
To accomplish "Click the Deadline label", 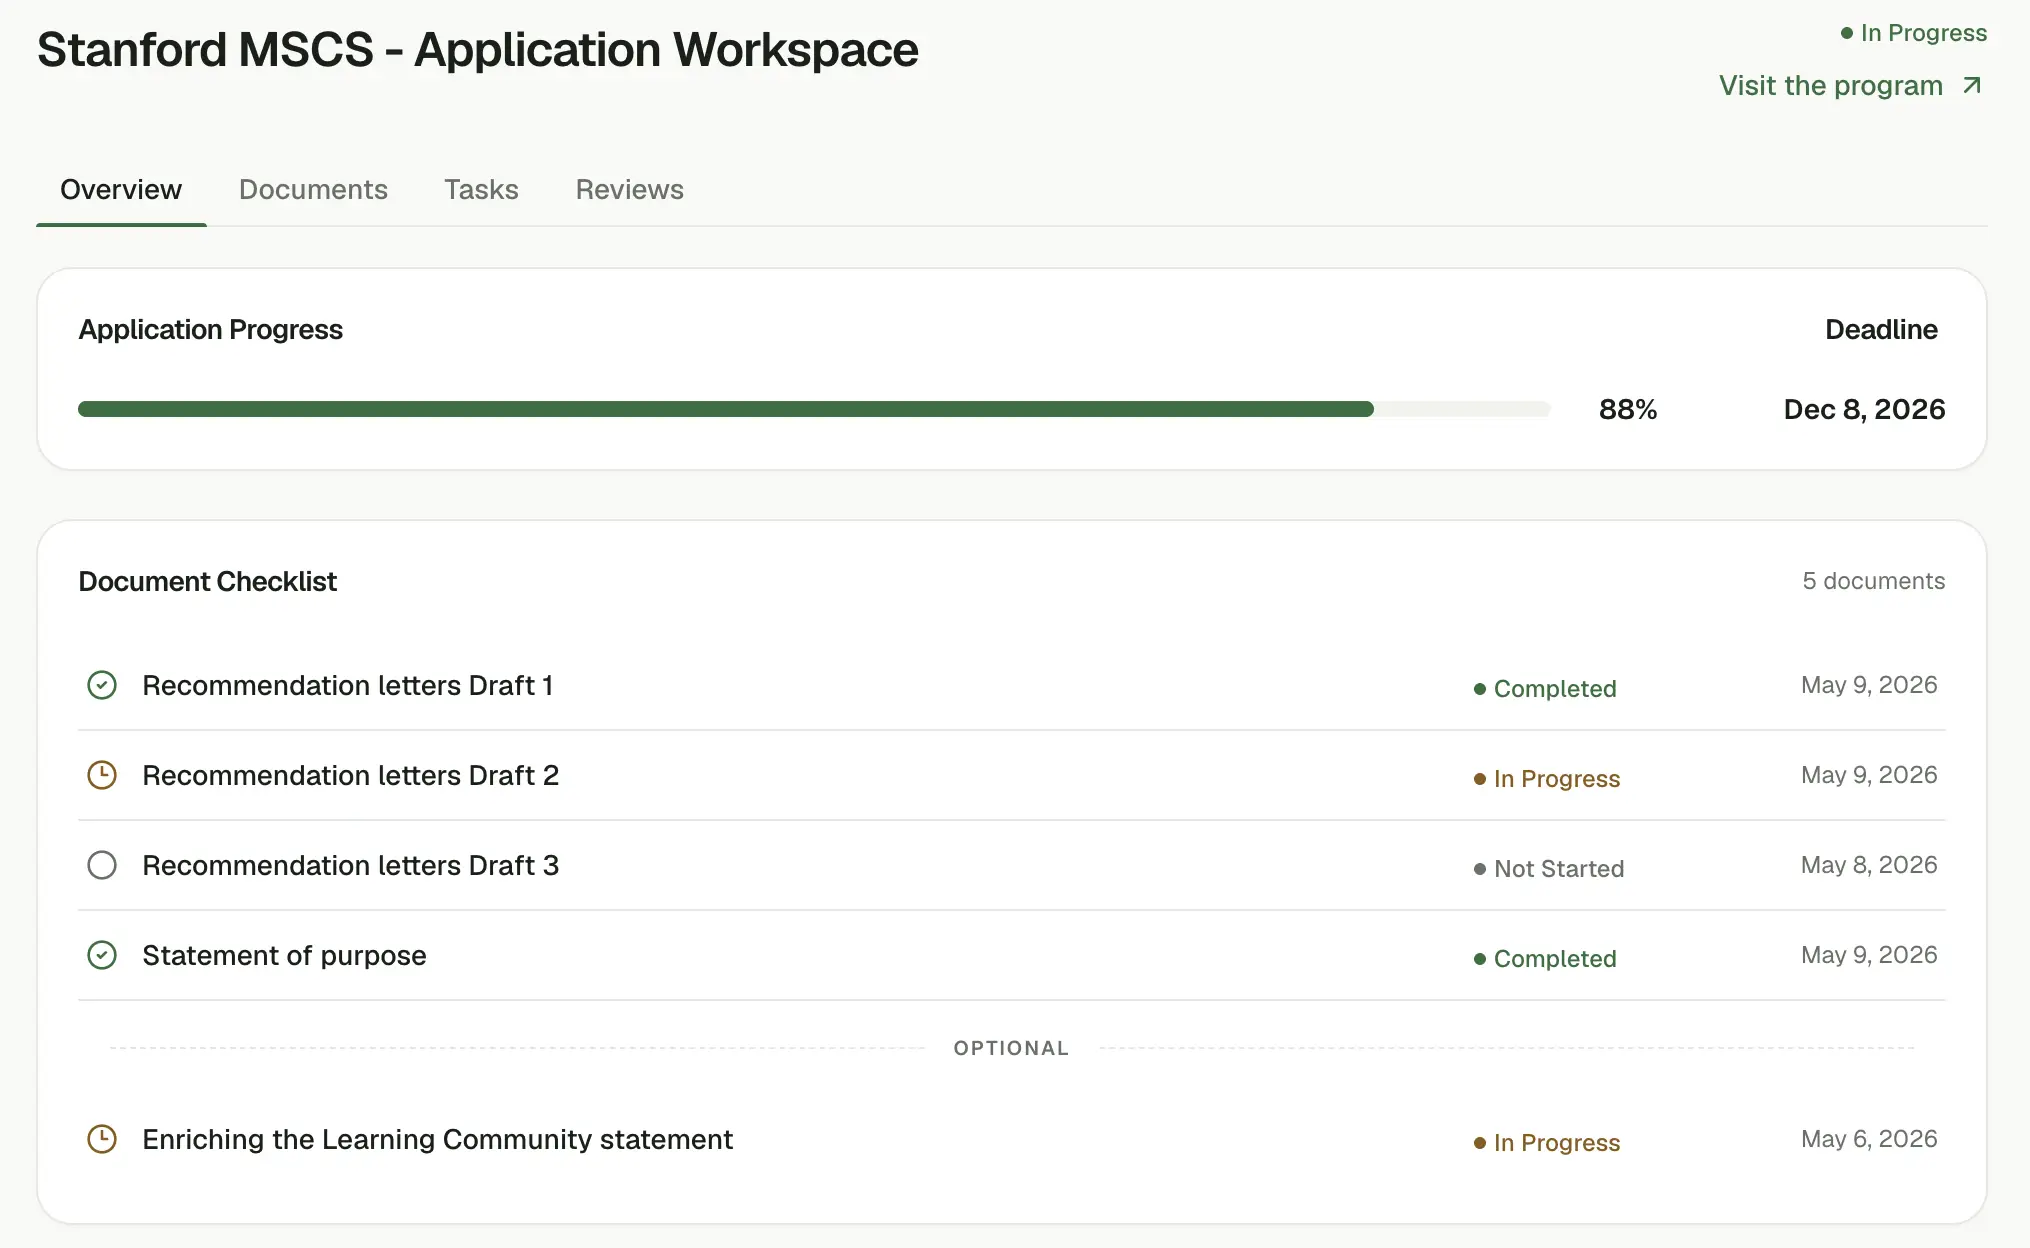I will 1881,329.
